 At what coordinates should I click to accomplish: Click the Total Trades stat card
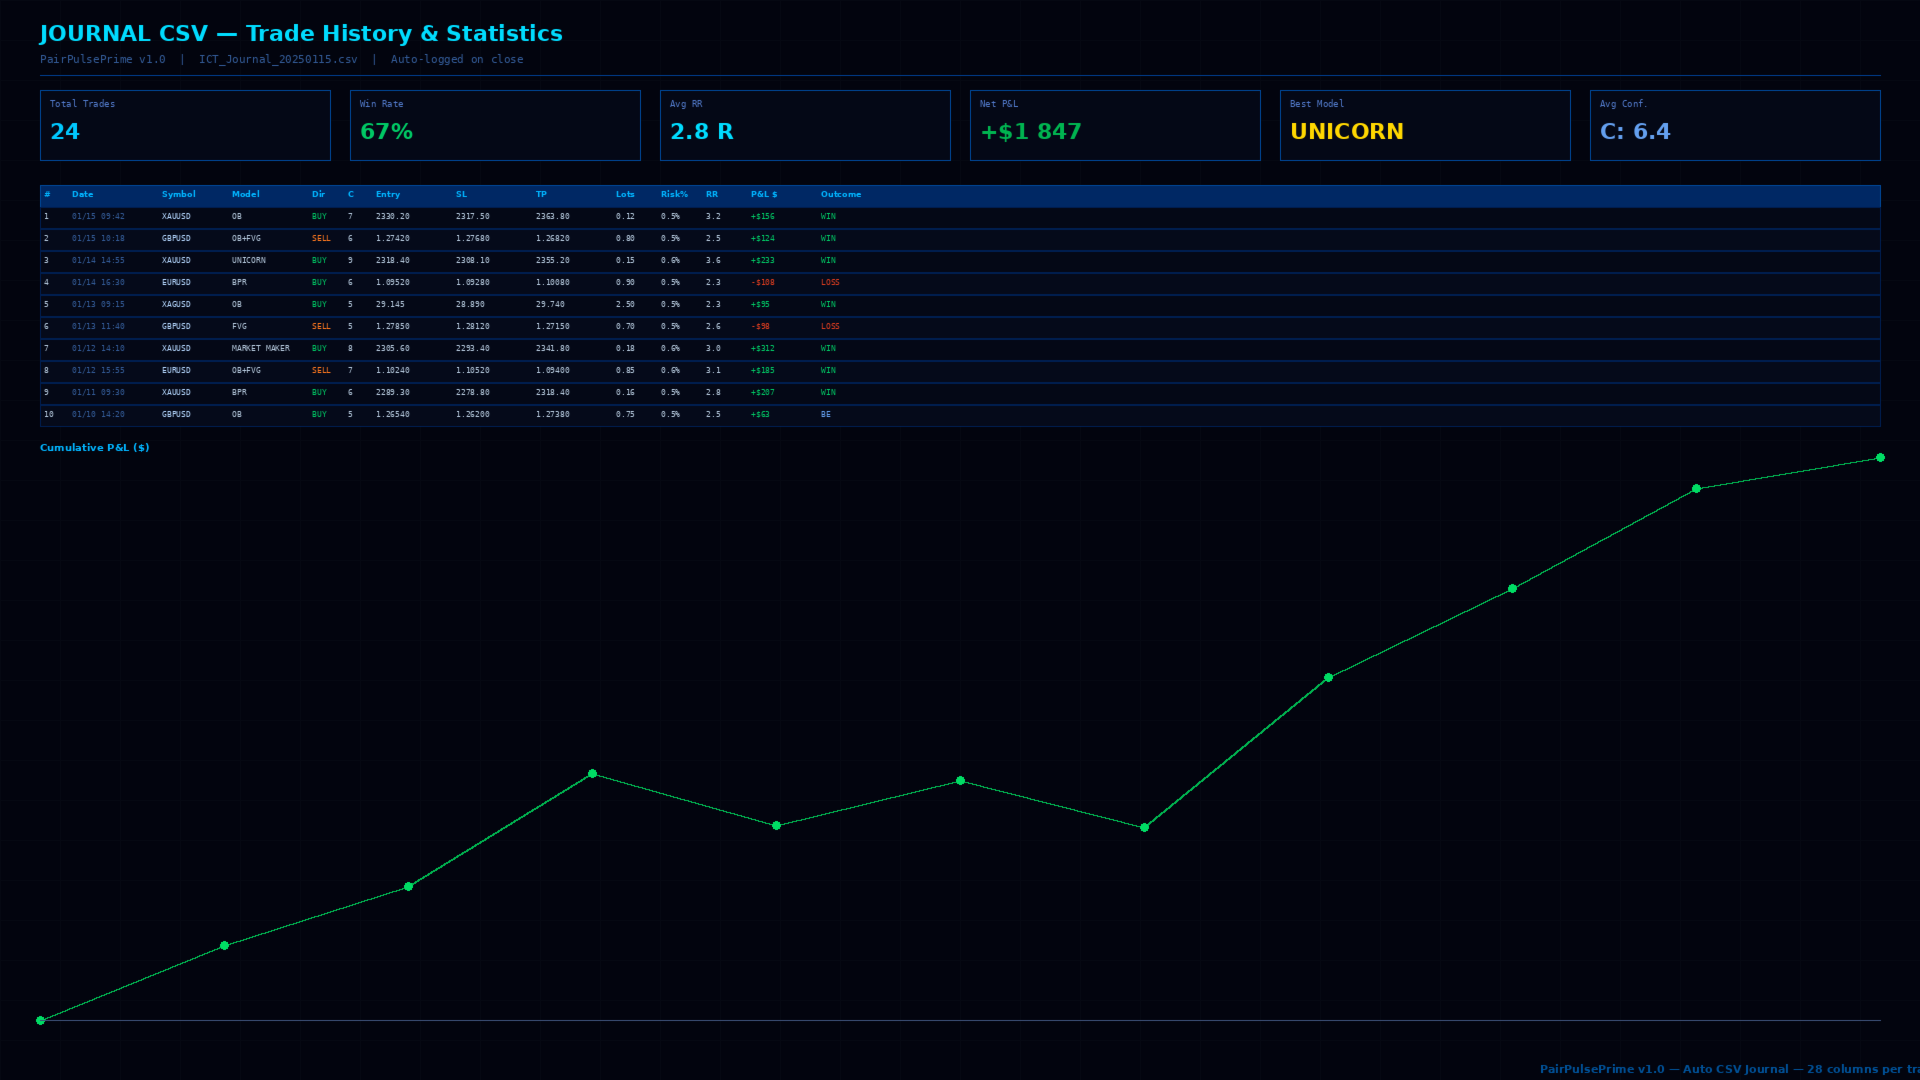(185, 125)
